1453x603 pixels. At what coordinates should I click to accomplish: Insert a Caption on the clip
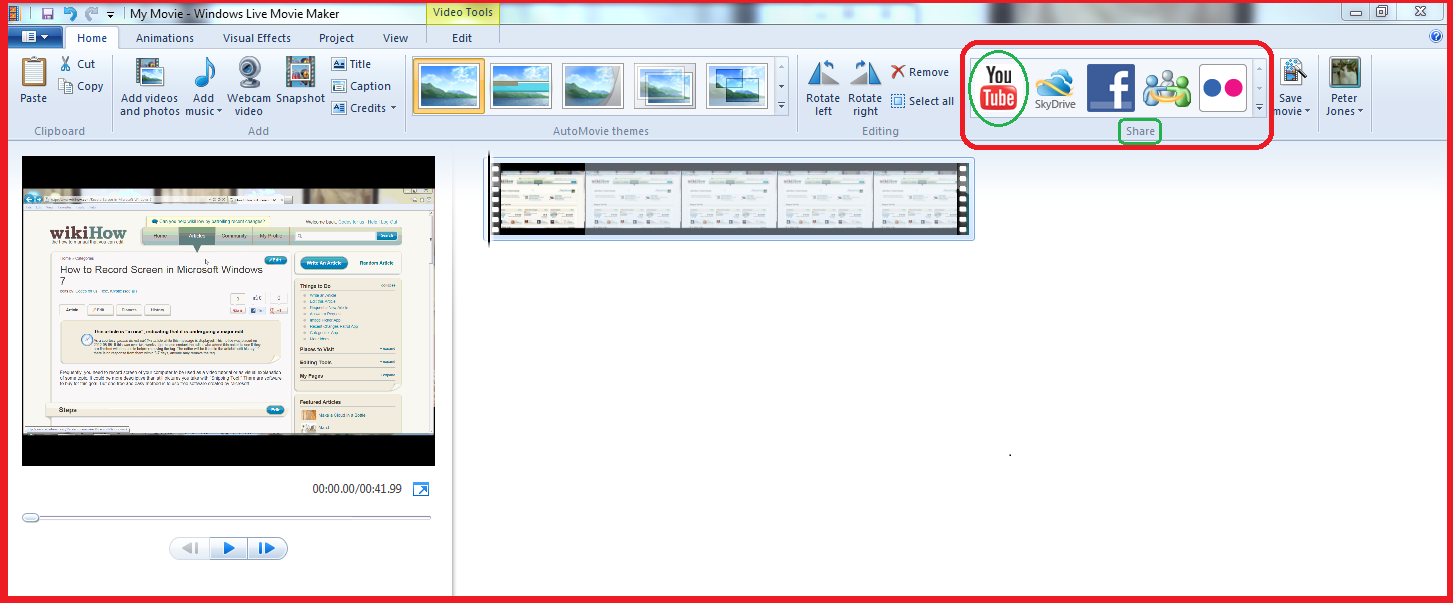pos(361,86)
